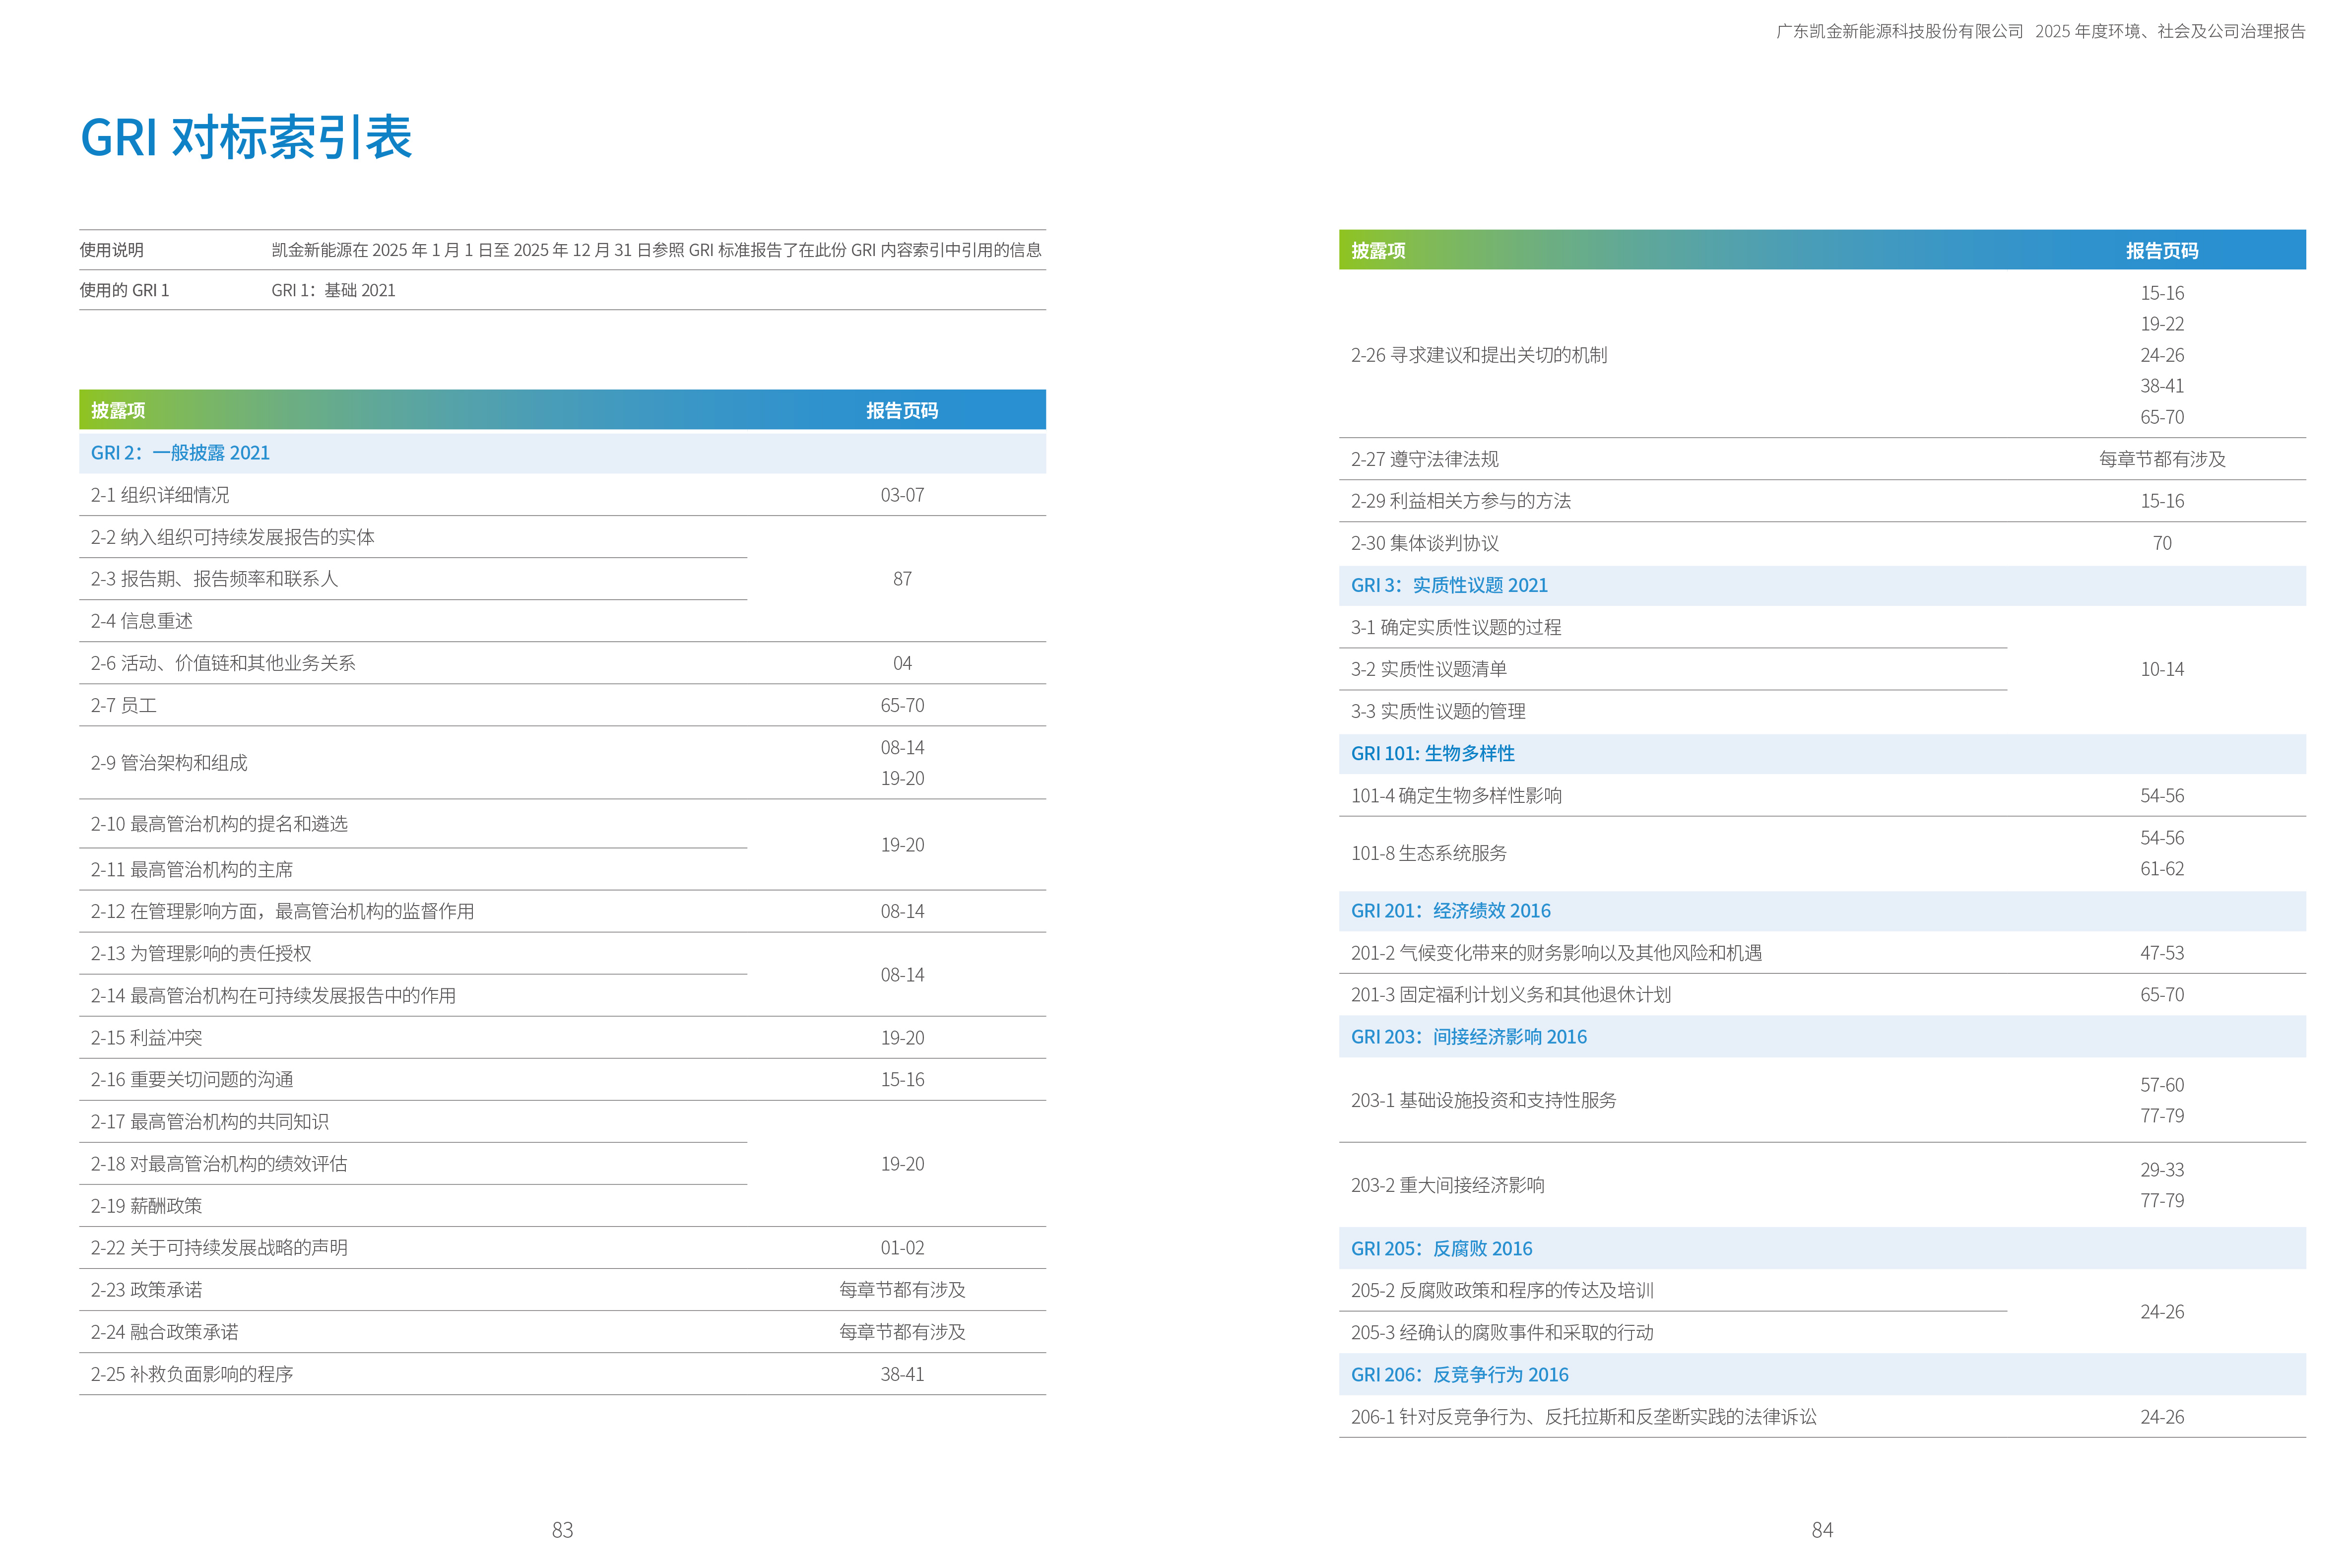Select '2-29 利益相关方参与的方法'
The image size is (2348, 1568).
(x=1461, y=501)
